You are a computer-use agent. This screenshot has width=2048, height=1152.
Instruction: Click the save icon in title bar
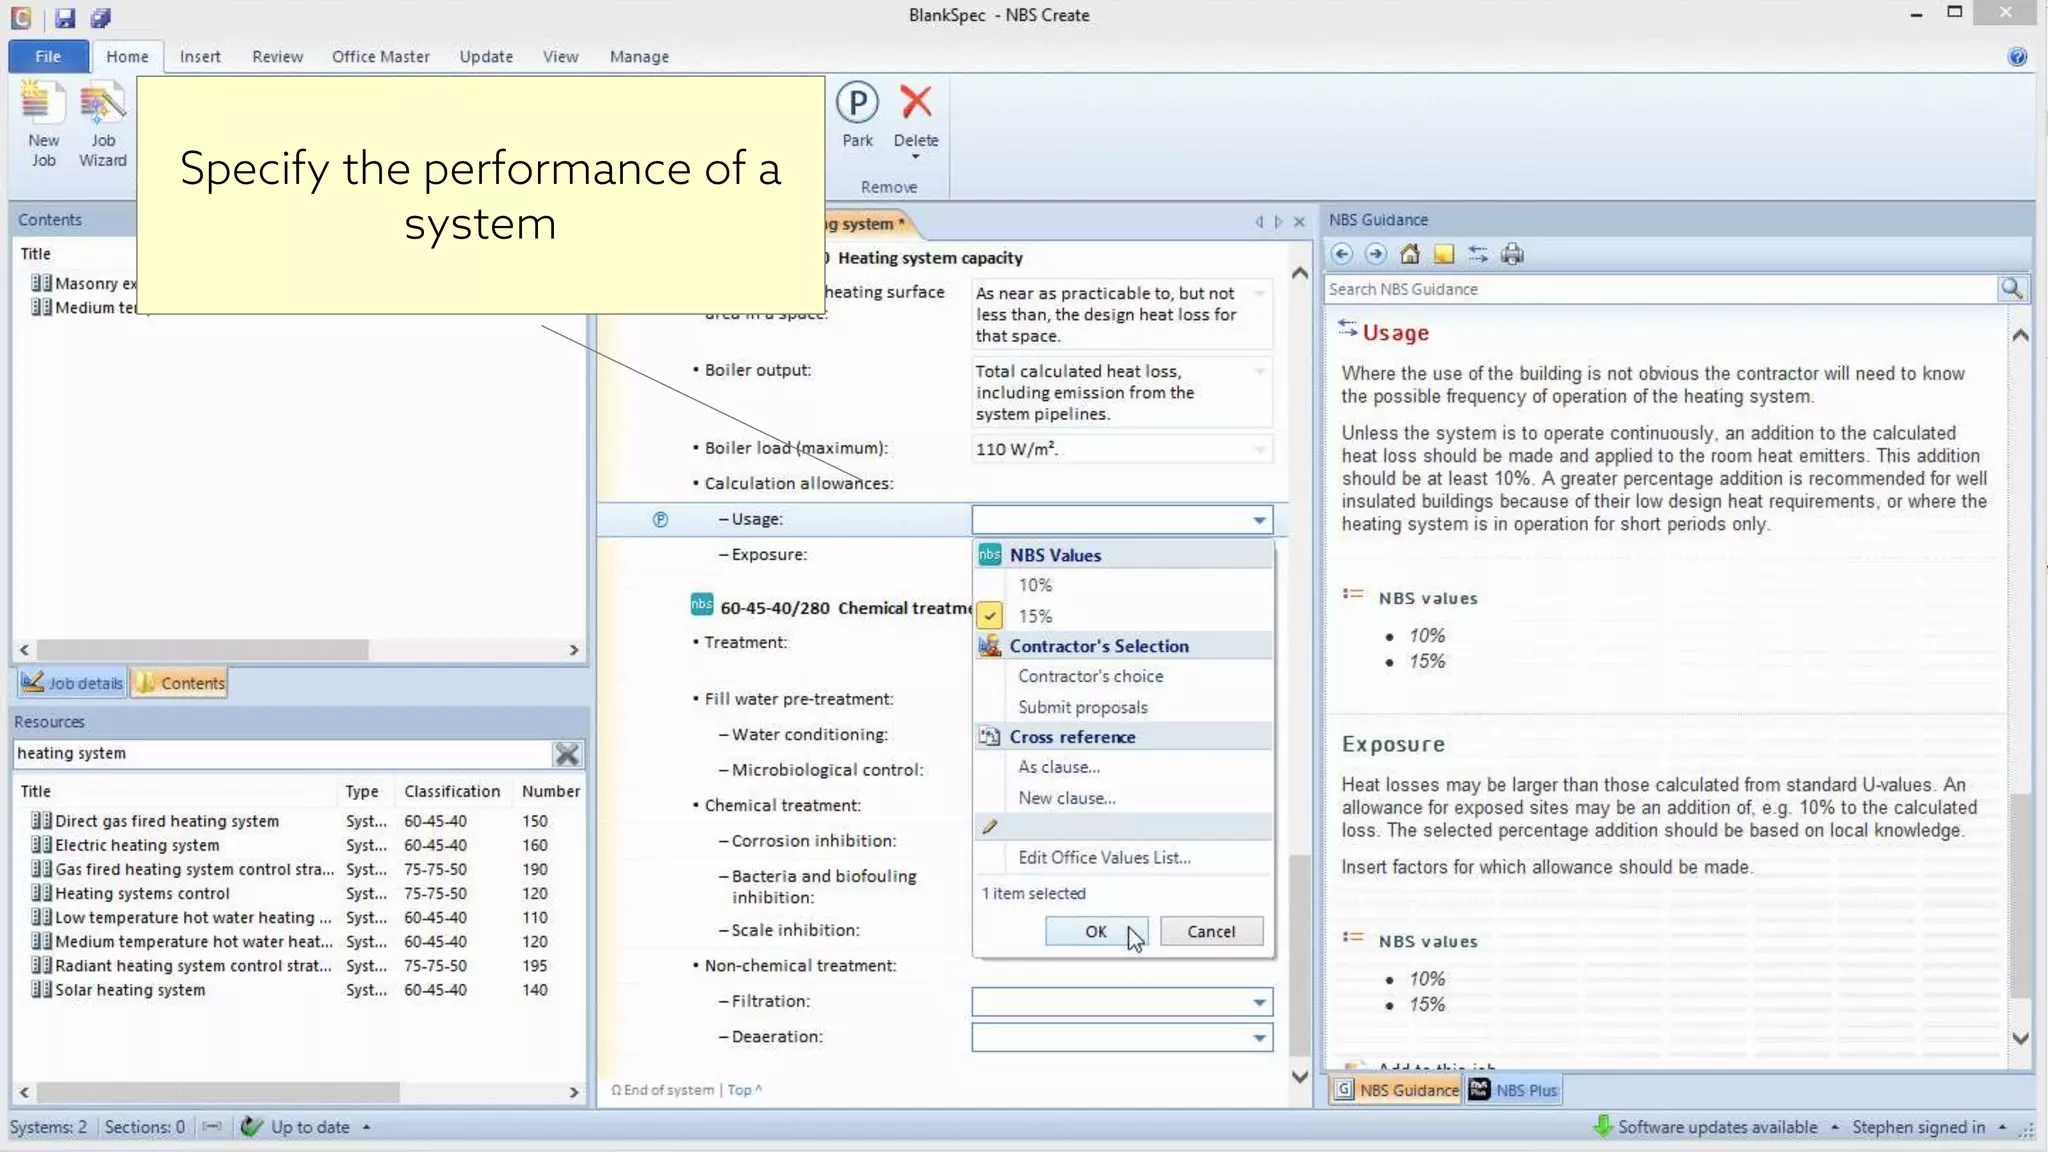65,17
